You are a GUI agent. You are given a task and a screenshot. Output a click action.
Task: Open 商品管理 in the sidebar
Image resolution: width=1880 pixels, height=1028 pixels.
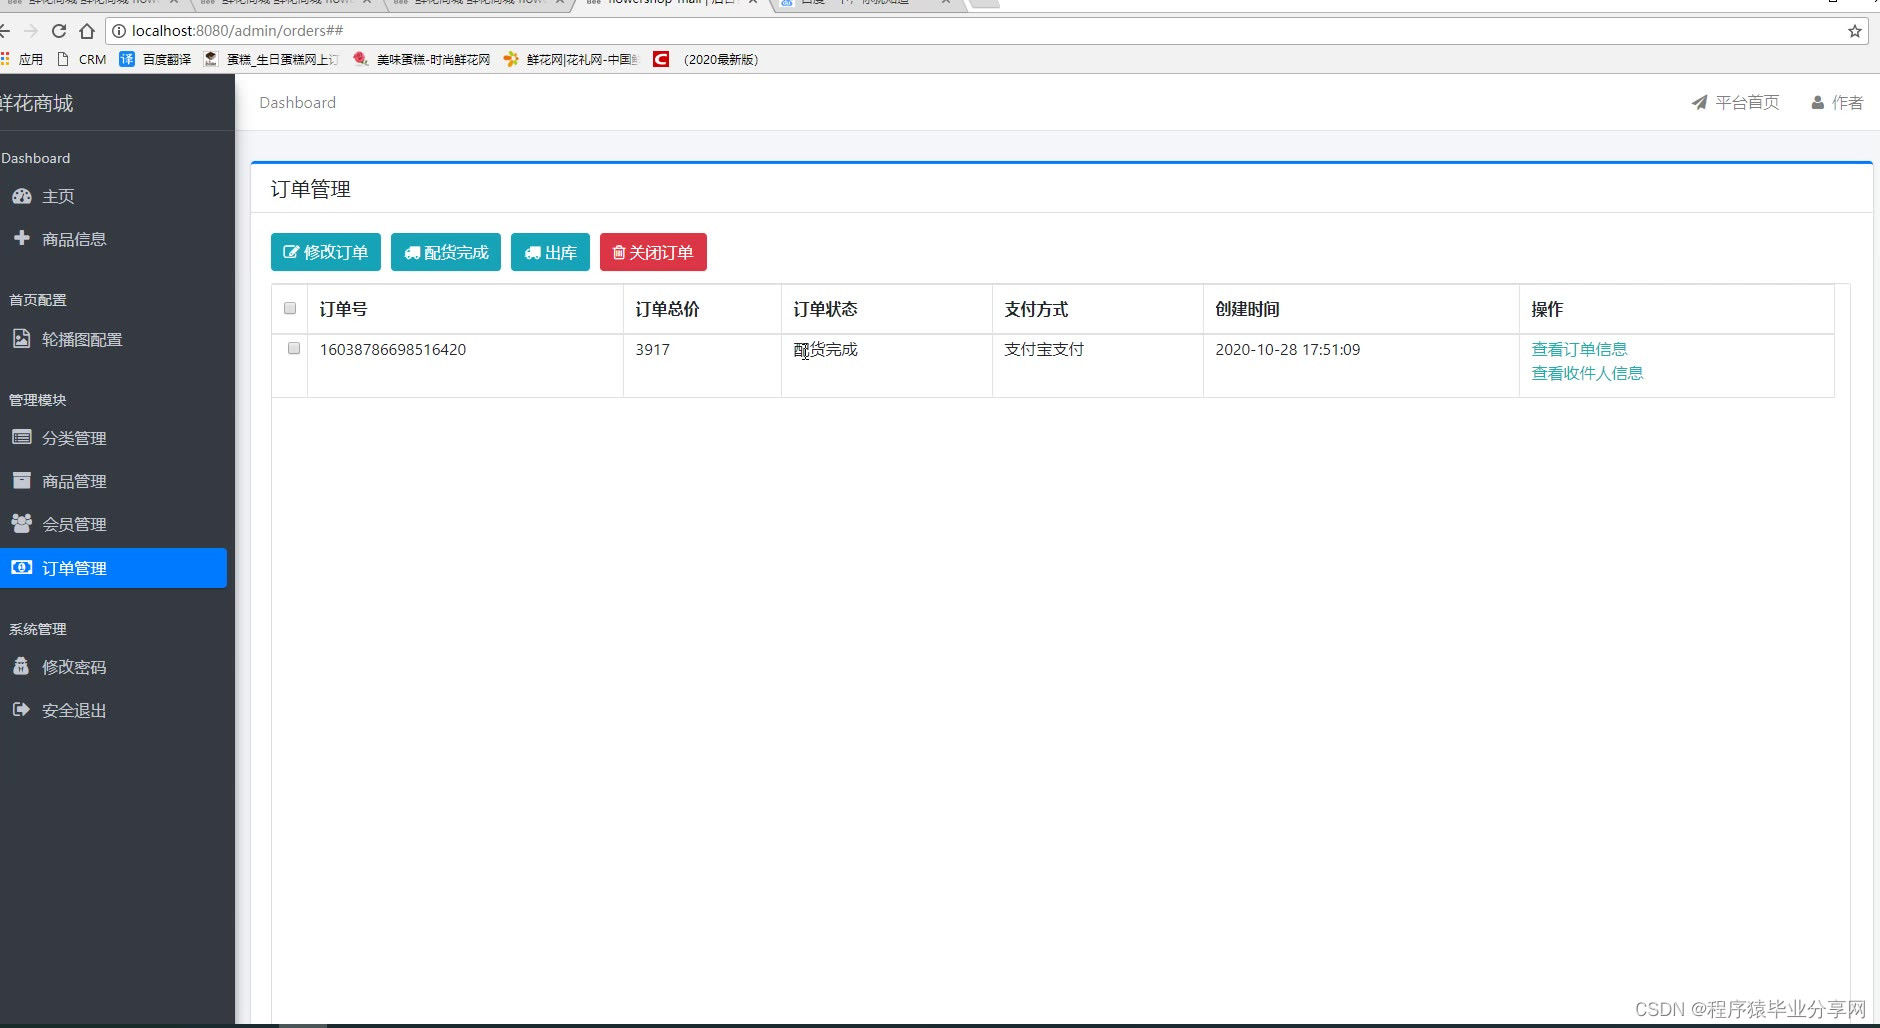(x=114, y=481)
